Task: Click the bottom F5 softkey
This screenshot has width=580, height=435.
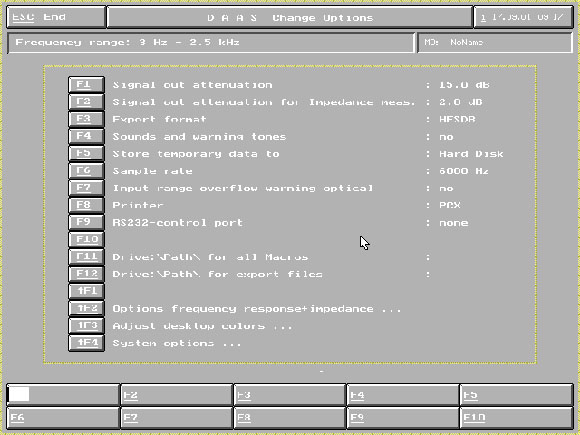Action: point(517,395)
